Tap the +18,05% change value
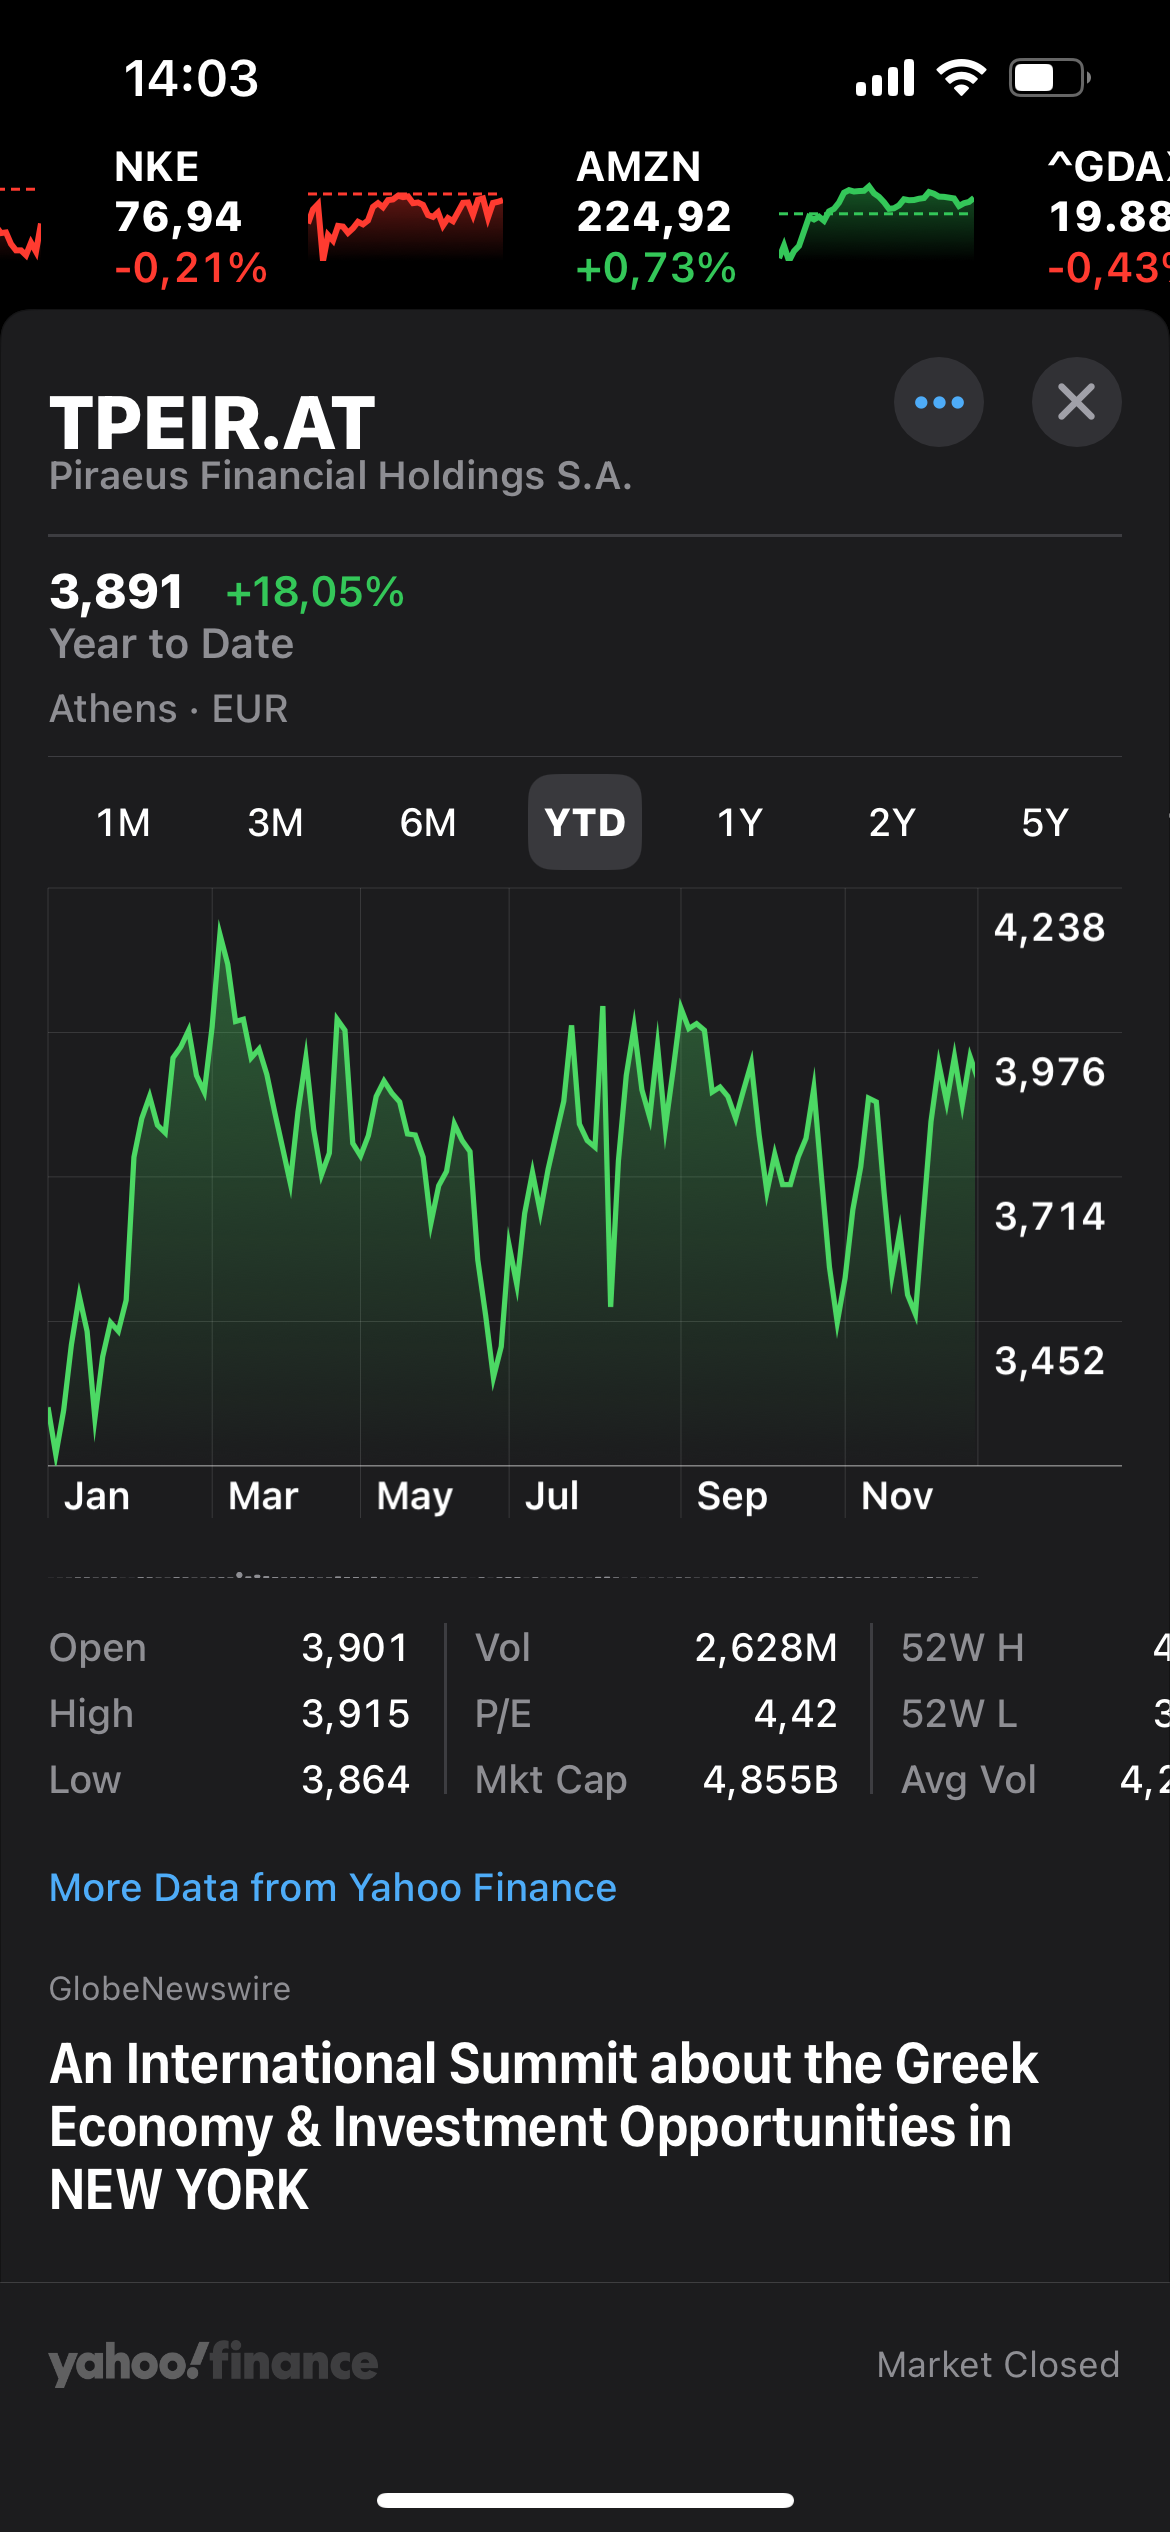Image resolution: width=1170 pixels, height=2532 pixels. [x=315, y=592]
